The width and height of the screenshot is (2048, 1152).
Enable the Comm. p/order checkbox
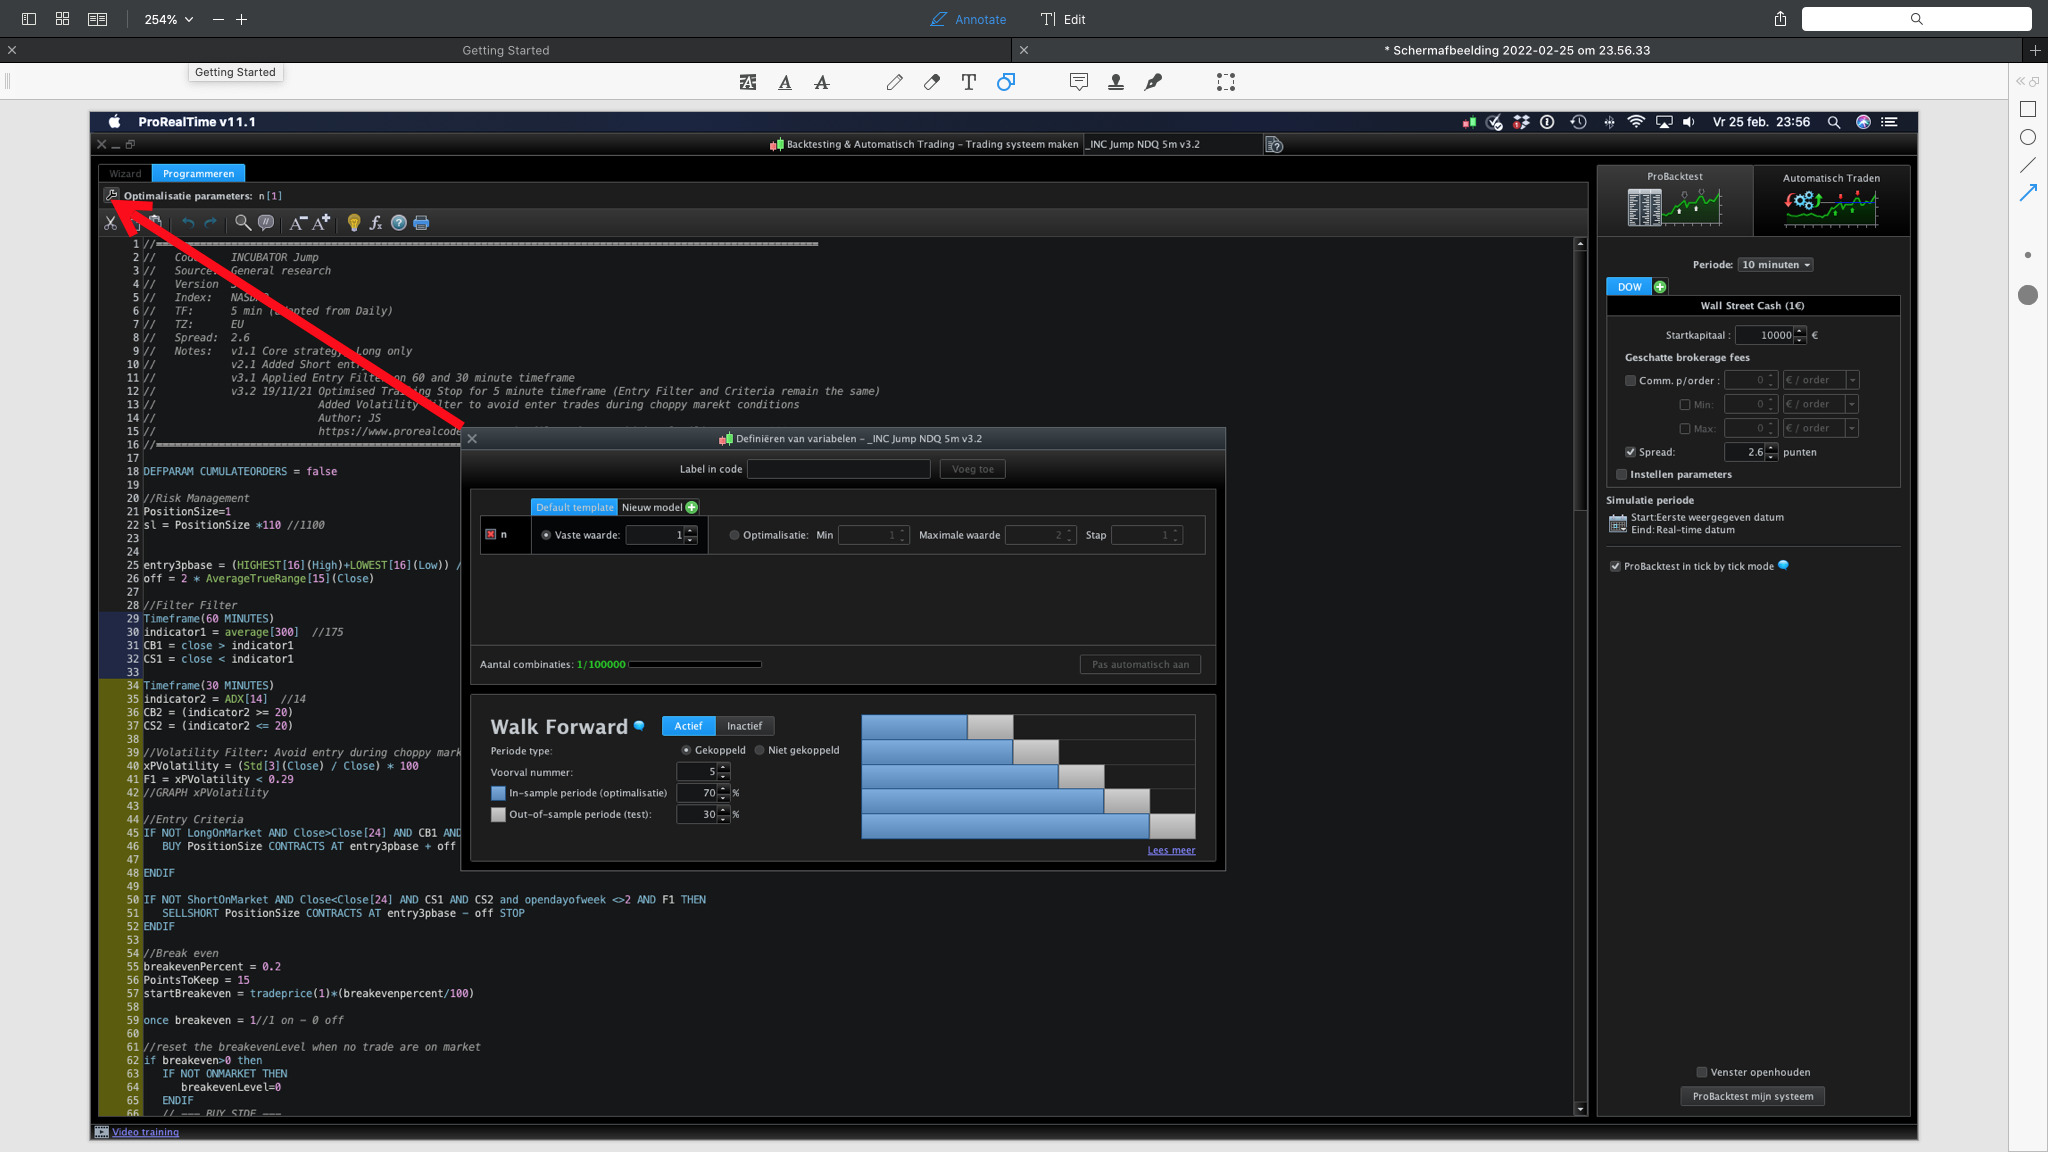[1630, 380]
